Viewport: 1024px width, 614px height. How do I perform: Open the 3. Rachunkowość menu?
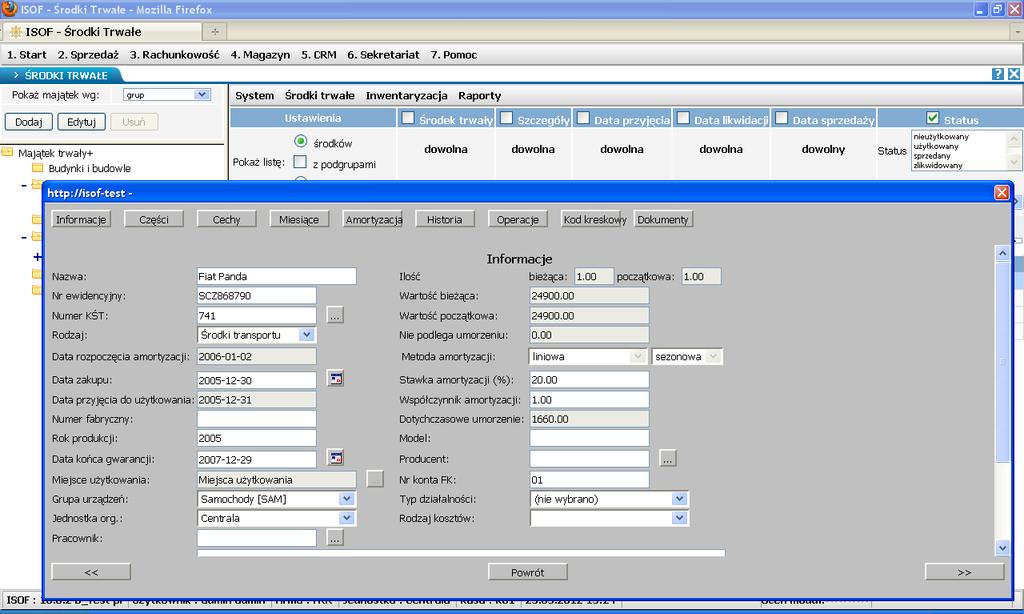[x=174, y=55]
